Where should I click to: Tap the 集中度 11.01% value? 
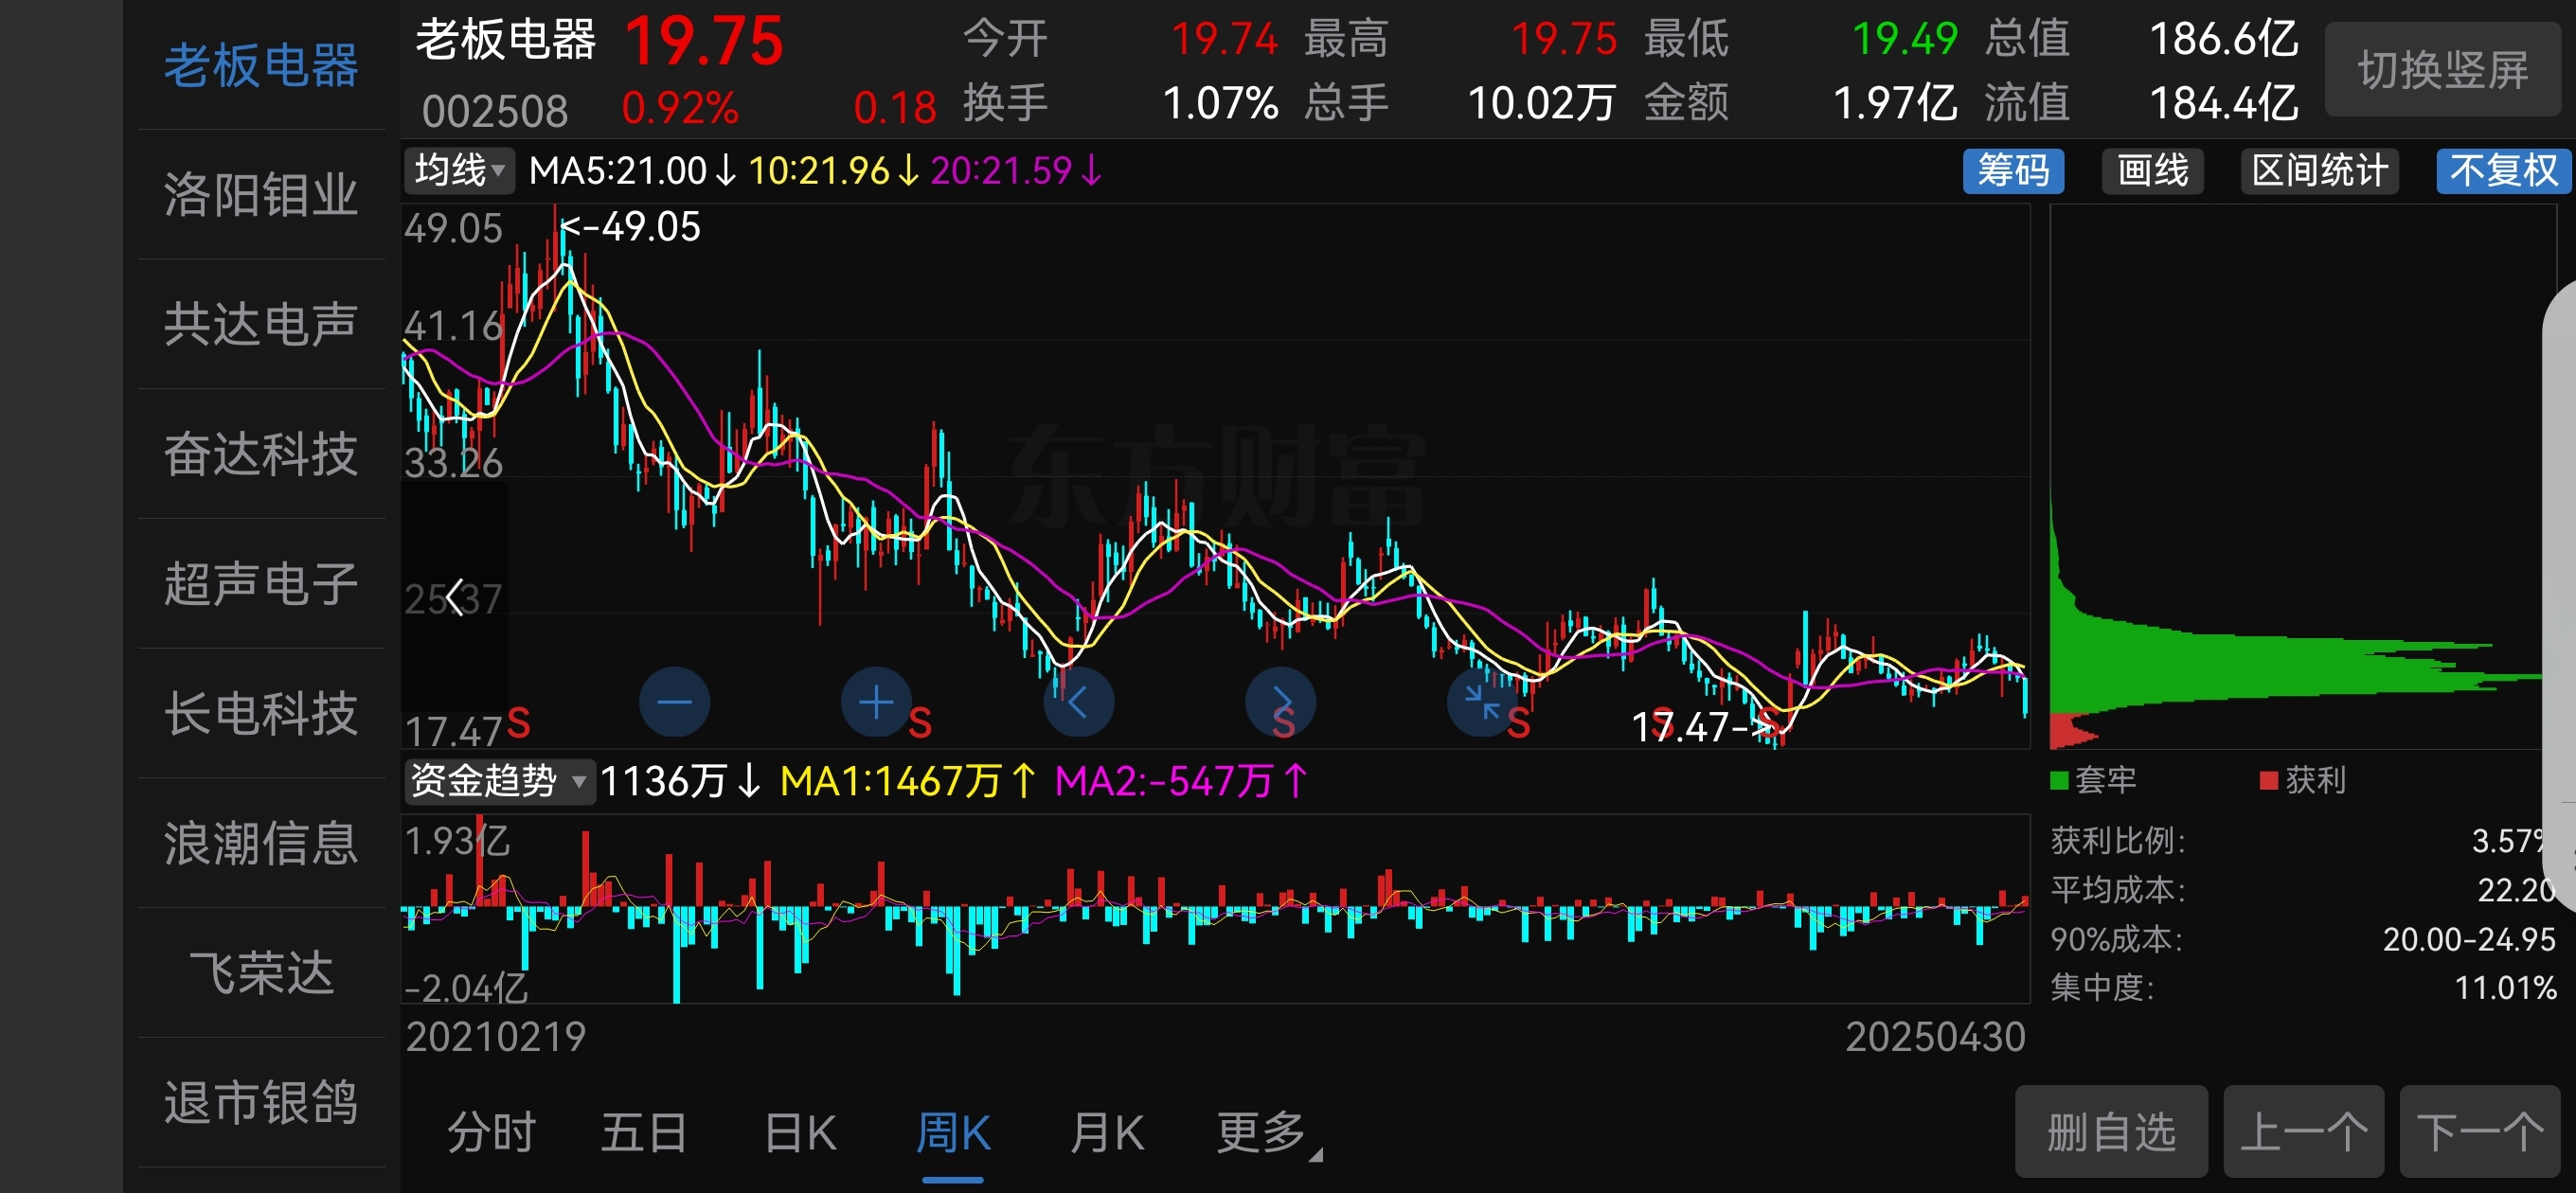(x=2506, y=988)
